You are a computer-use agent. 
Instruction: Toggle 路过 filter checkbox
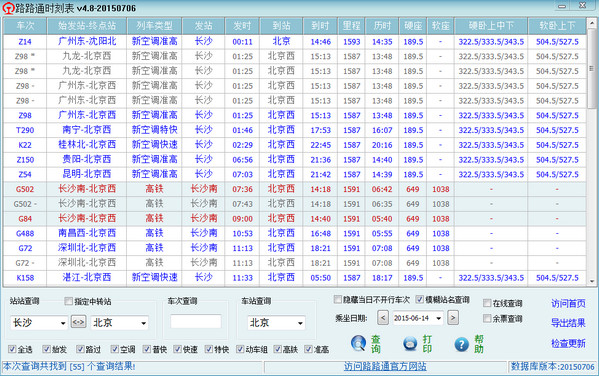(80, 349)
